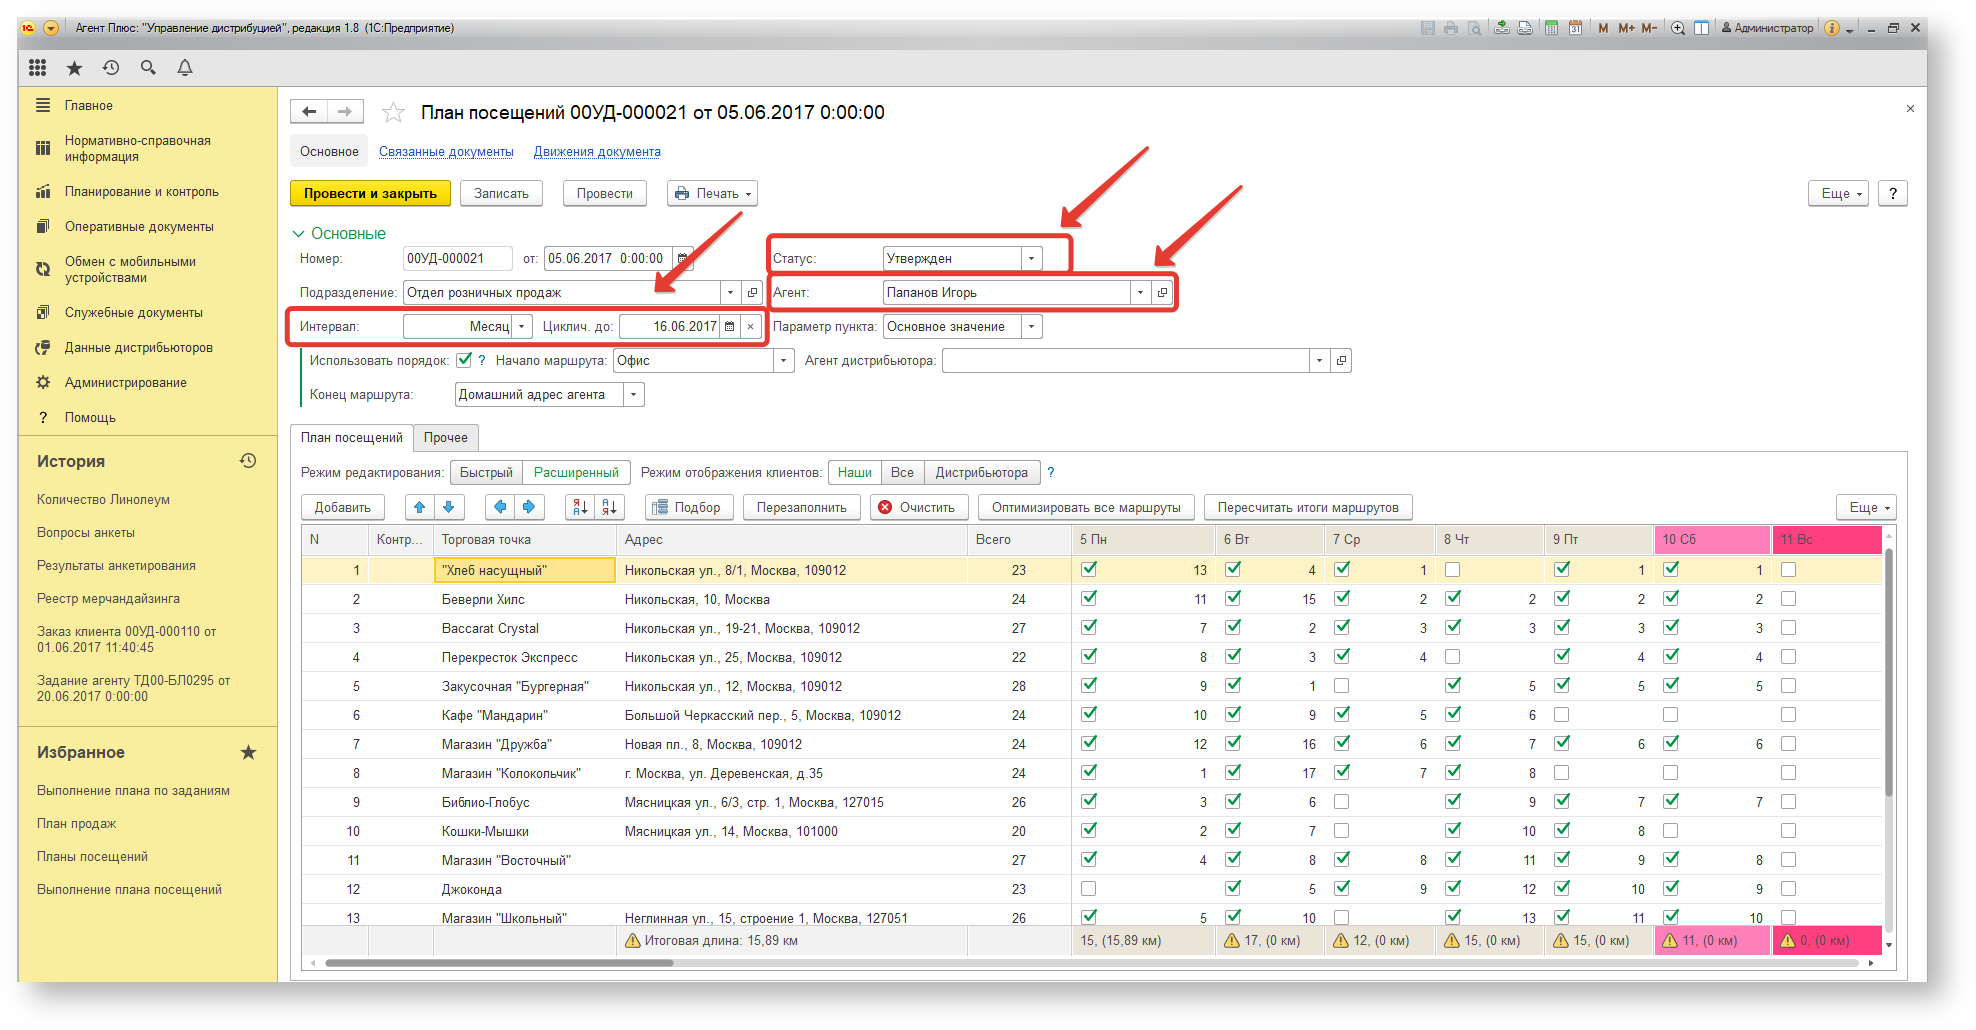The height and width of the screenshot is (1030, 1976).
Task: Add document to favorites with star
Action: pos(394,112)
